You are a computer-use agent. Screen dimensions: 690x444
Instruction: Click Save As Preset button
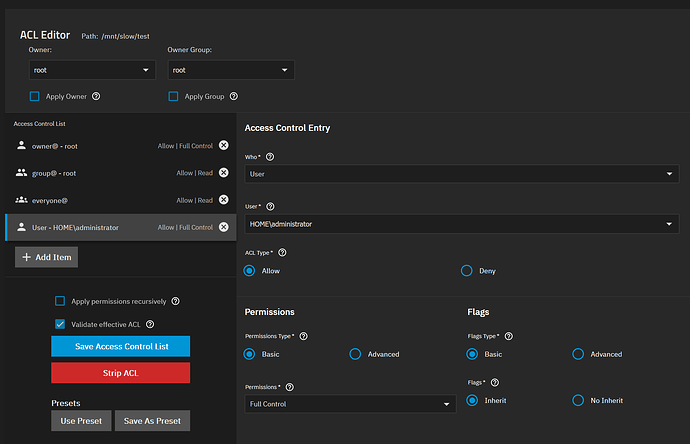coord(152,421)
